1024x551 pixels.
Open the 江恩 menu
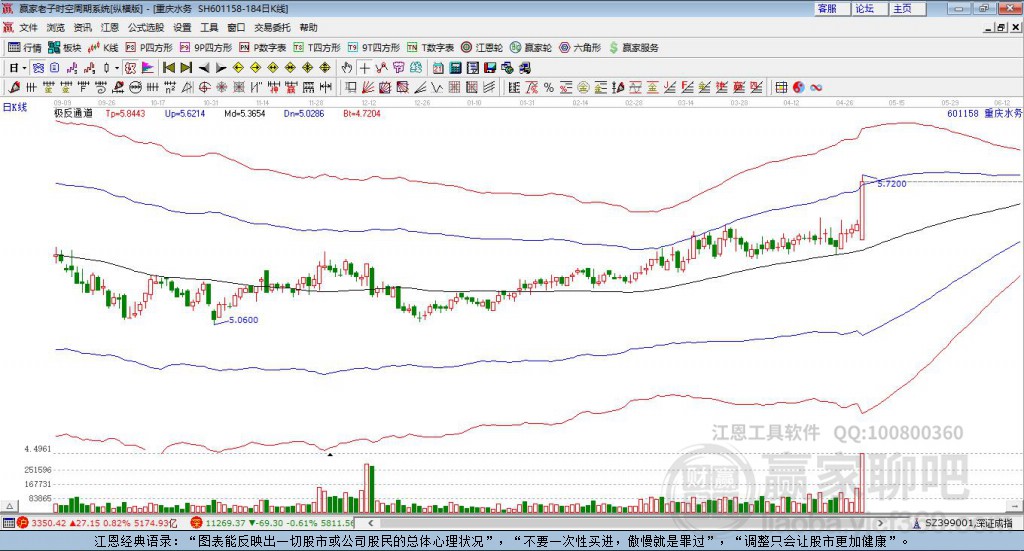click(110, 27)
